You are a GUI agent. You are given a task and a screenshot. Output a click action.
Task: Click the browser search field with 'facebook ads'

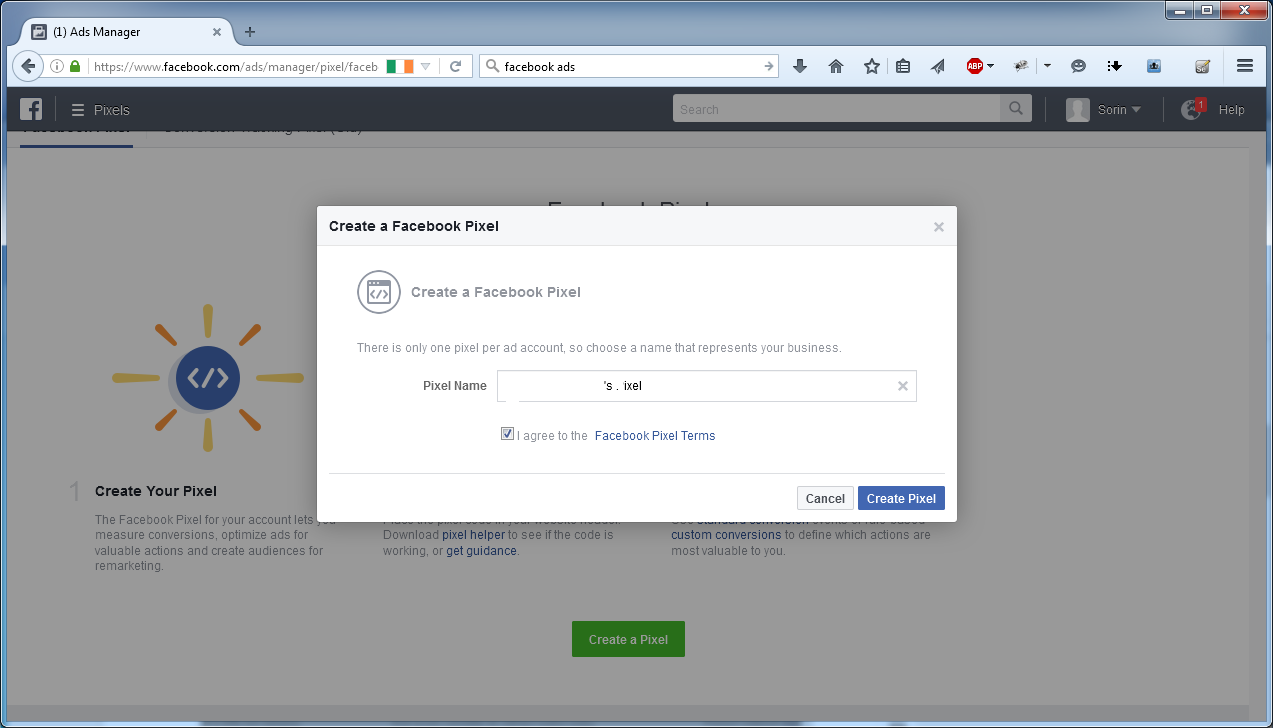(x=629, y=66)
